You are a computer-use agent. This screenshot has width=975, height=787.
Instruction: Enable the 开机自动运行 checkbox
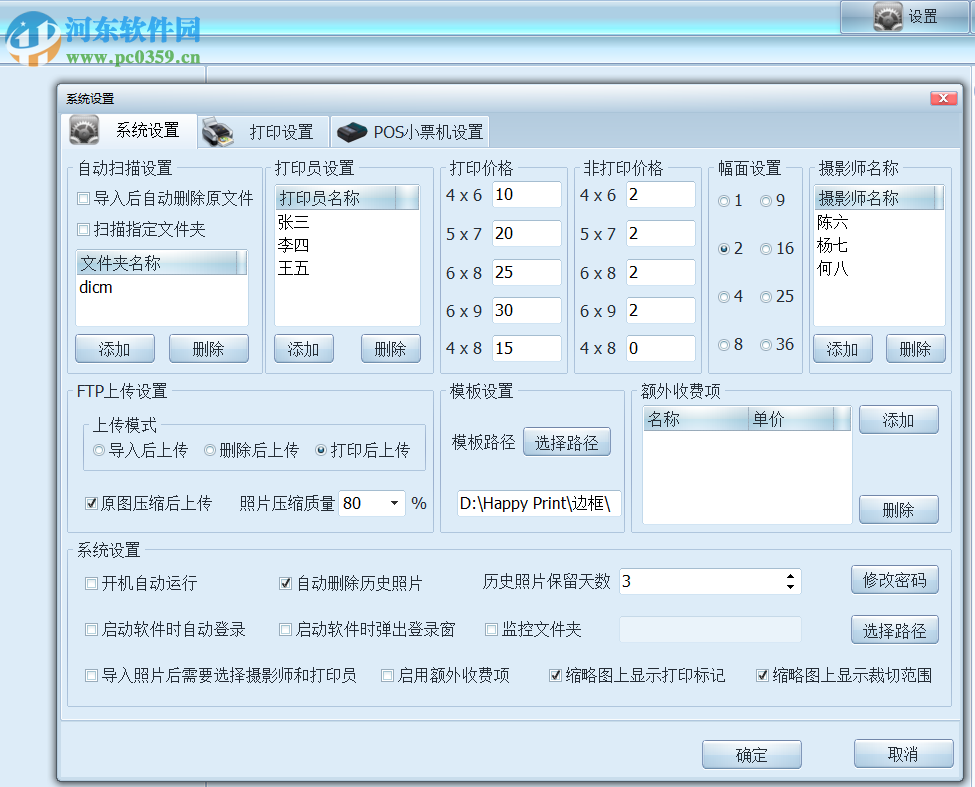(90, 582)
